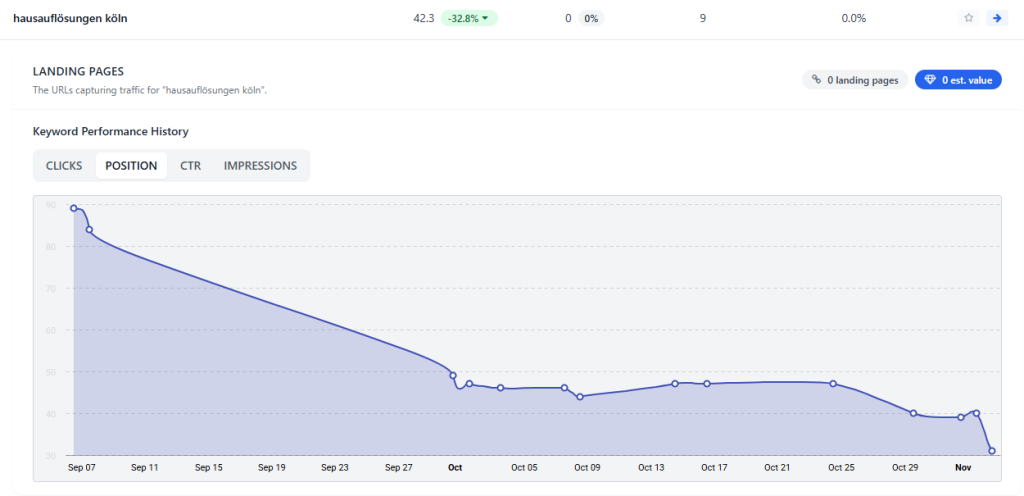The height and width of the screenshot is (496, 1024).
Task: Click the Keyword Performance History heading
Action: pyautogui.click(x=110, y=131)
